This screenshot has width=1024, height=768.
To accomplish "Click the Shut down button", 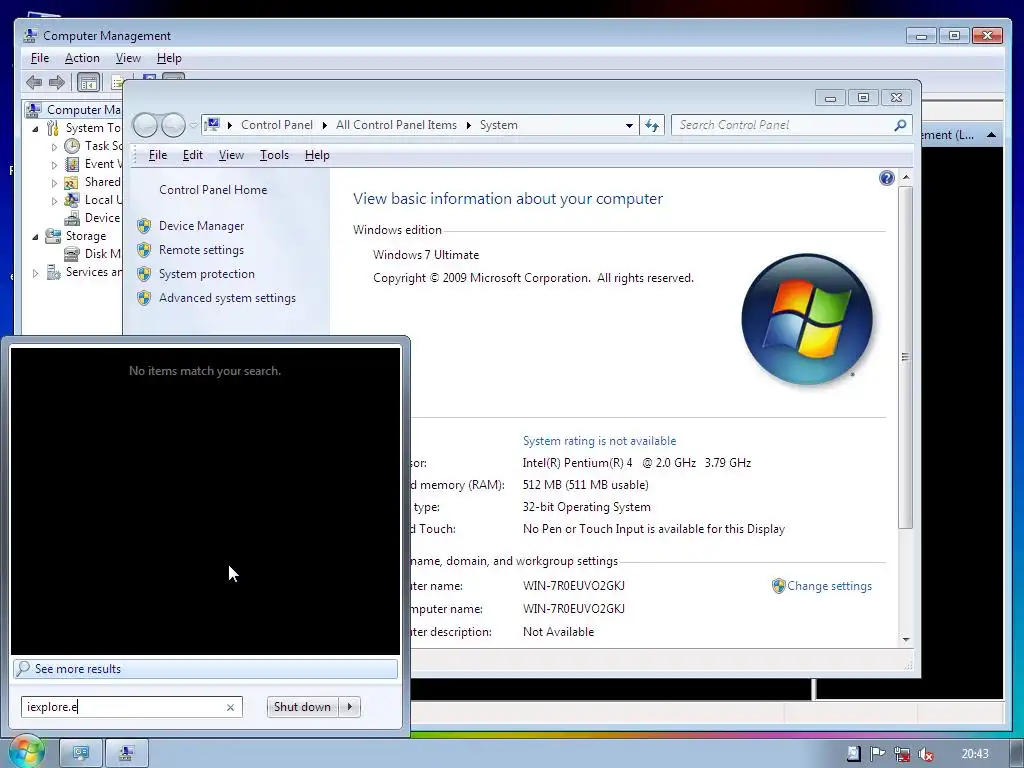I will tap(302, 707).
